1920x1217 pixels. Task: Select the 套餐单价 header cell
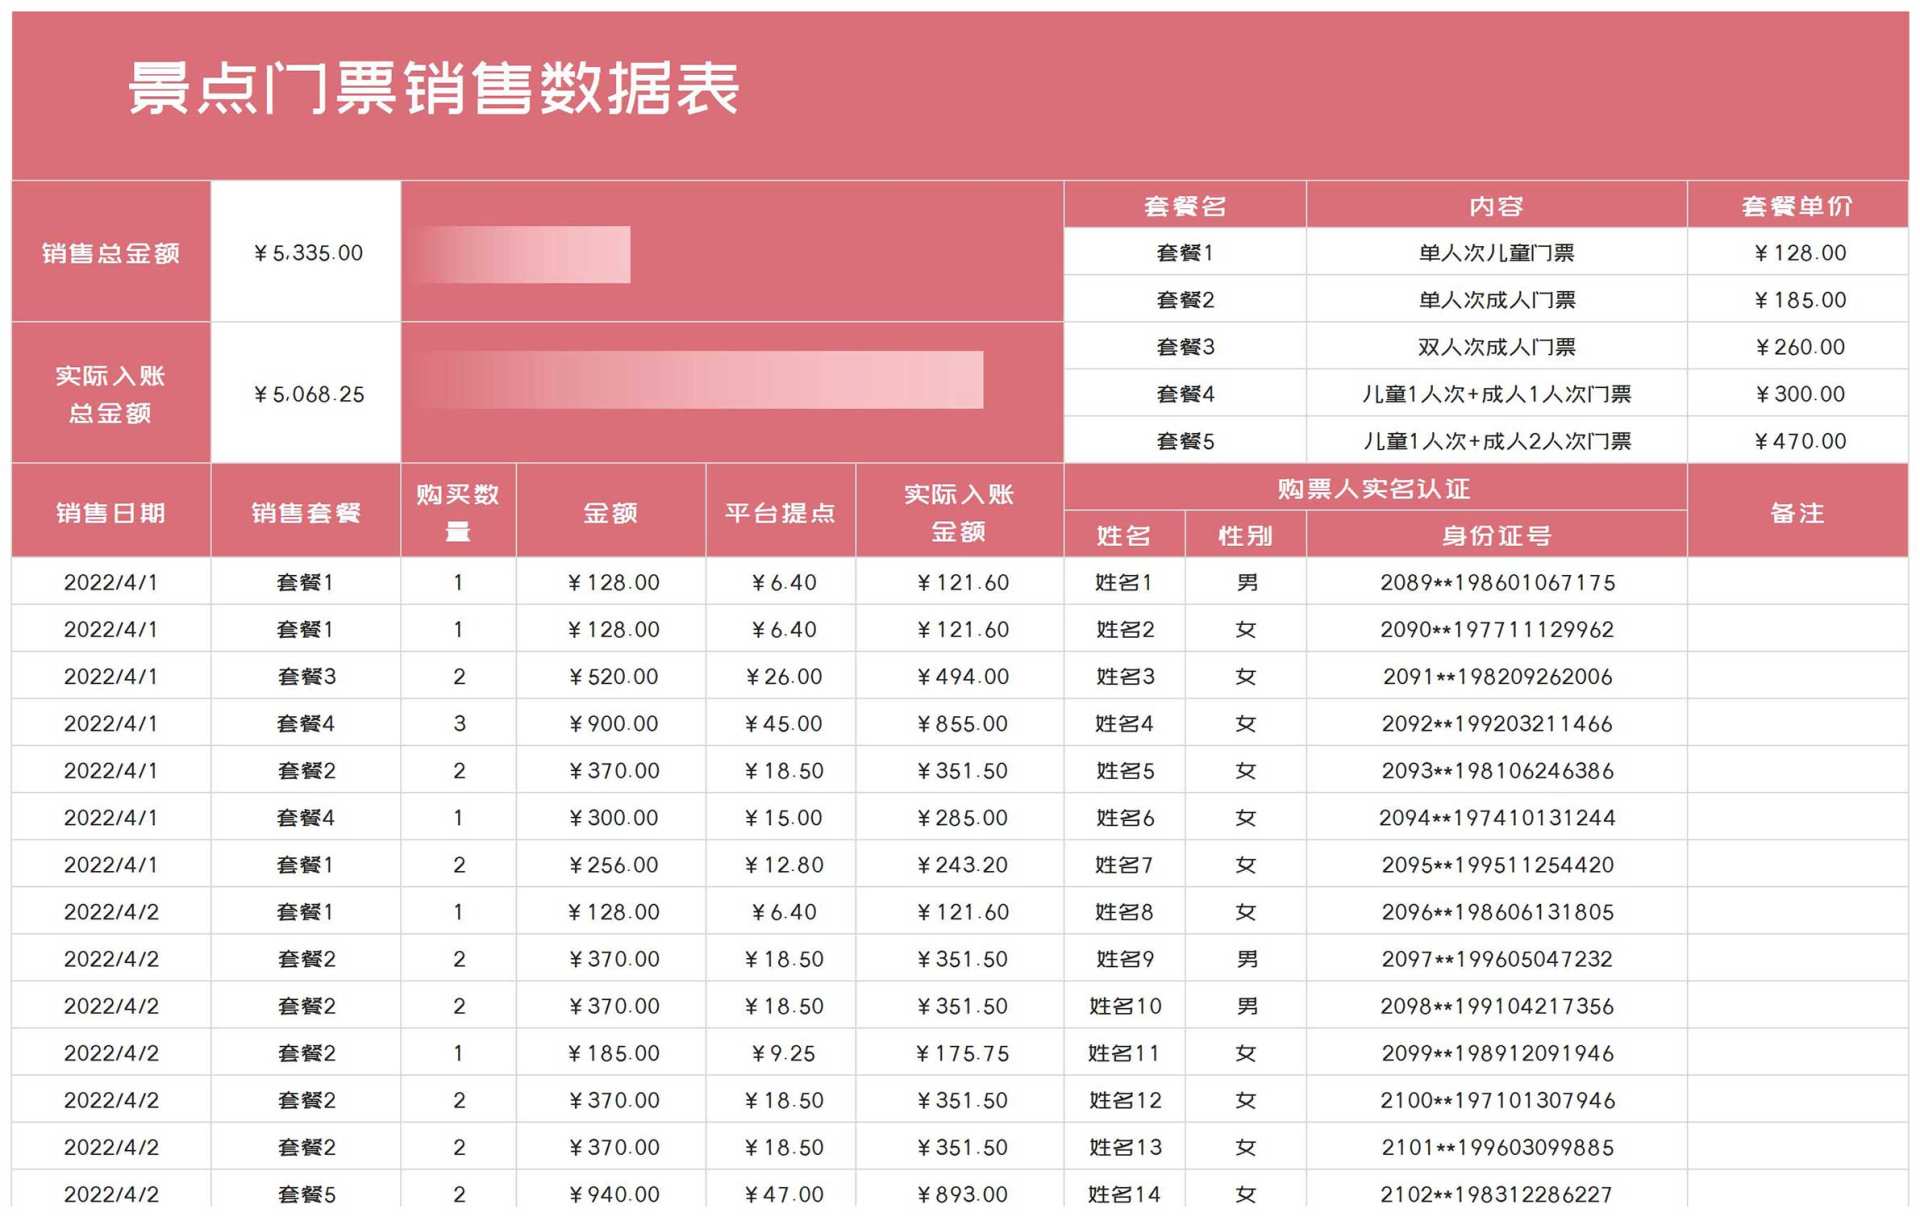pos(1798,205)
